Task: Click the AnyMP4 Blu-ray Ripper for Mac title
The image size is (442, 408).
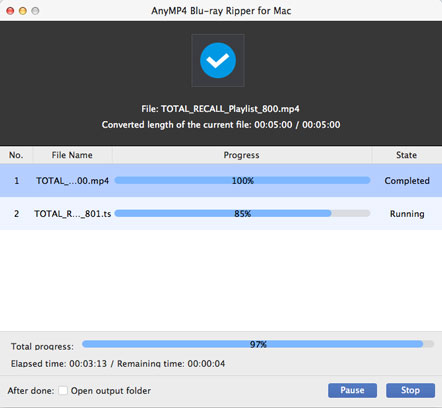Action: [221, 11]
